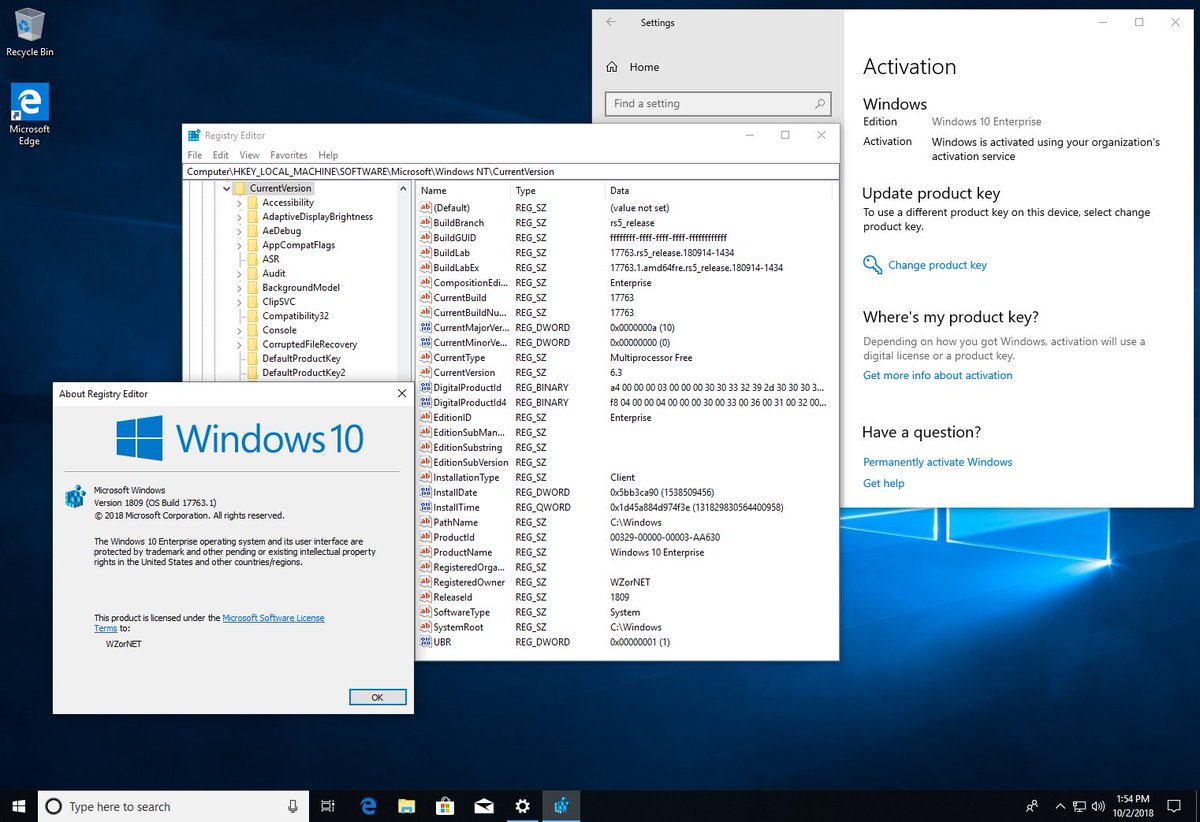Expand the Audit key
This screenshot has height=822, width=1200.
pyautogui.click(x=239, y=273)
